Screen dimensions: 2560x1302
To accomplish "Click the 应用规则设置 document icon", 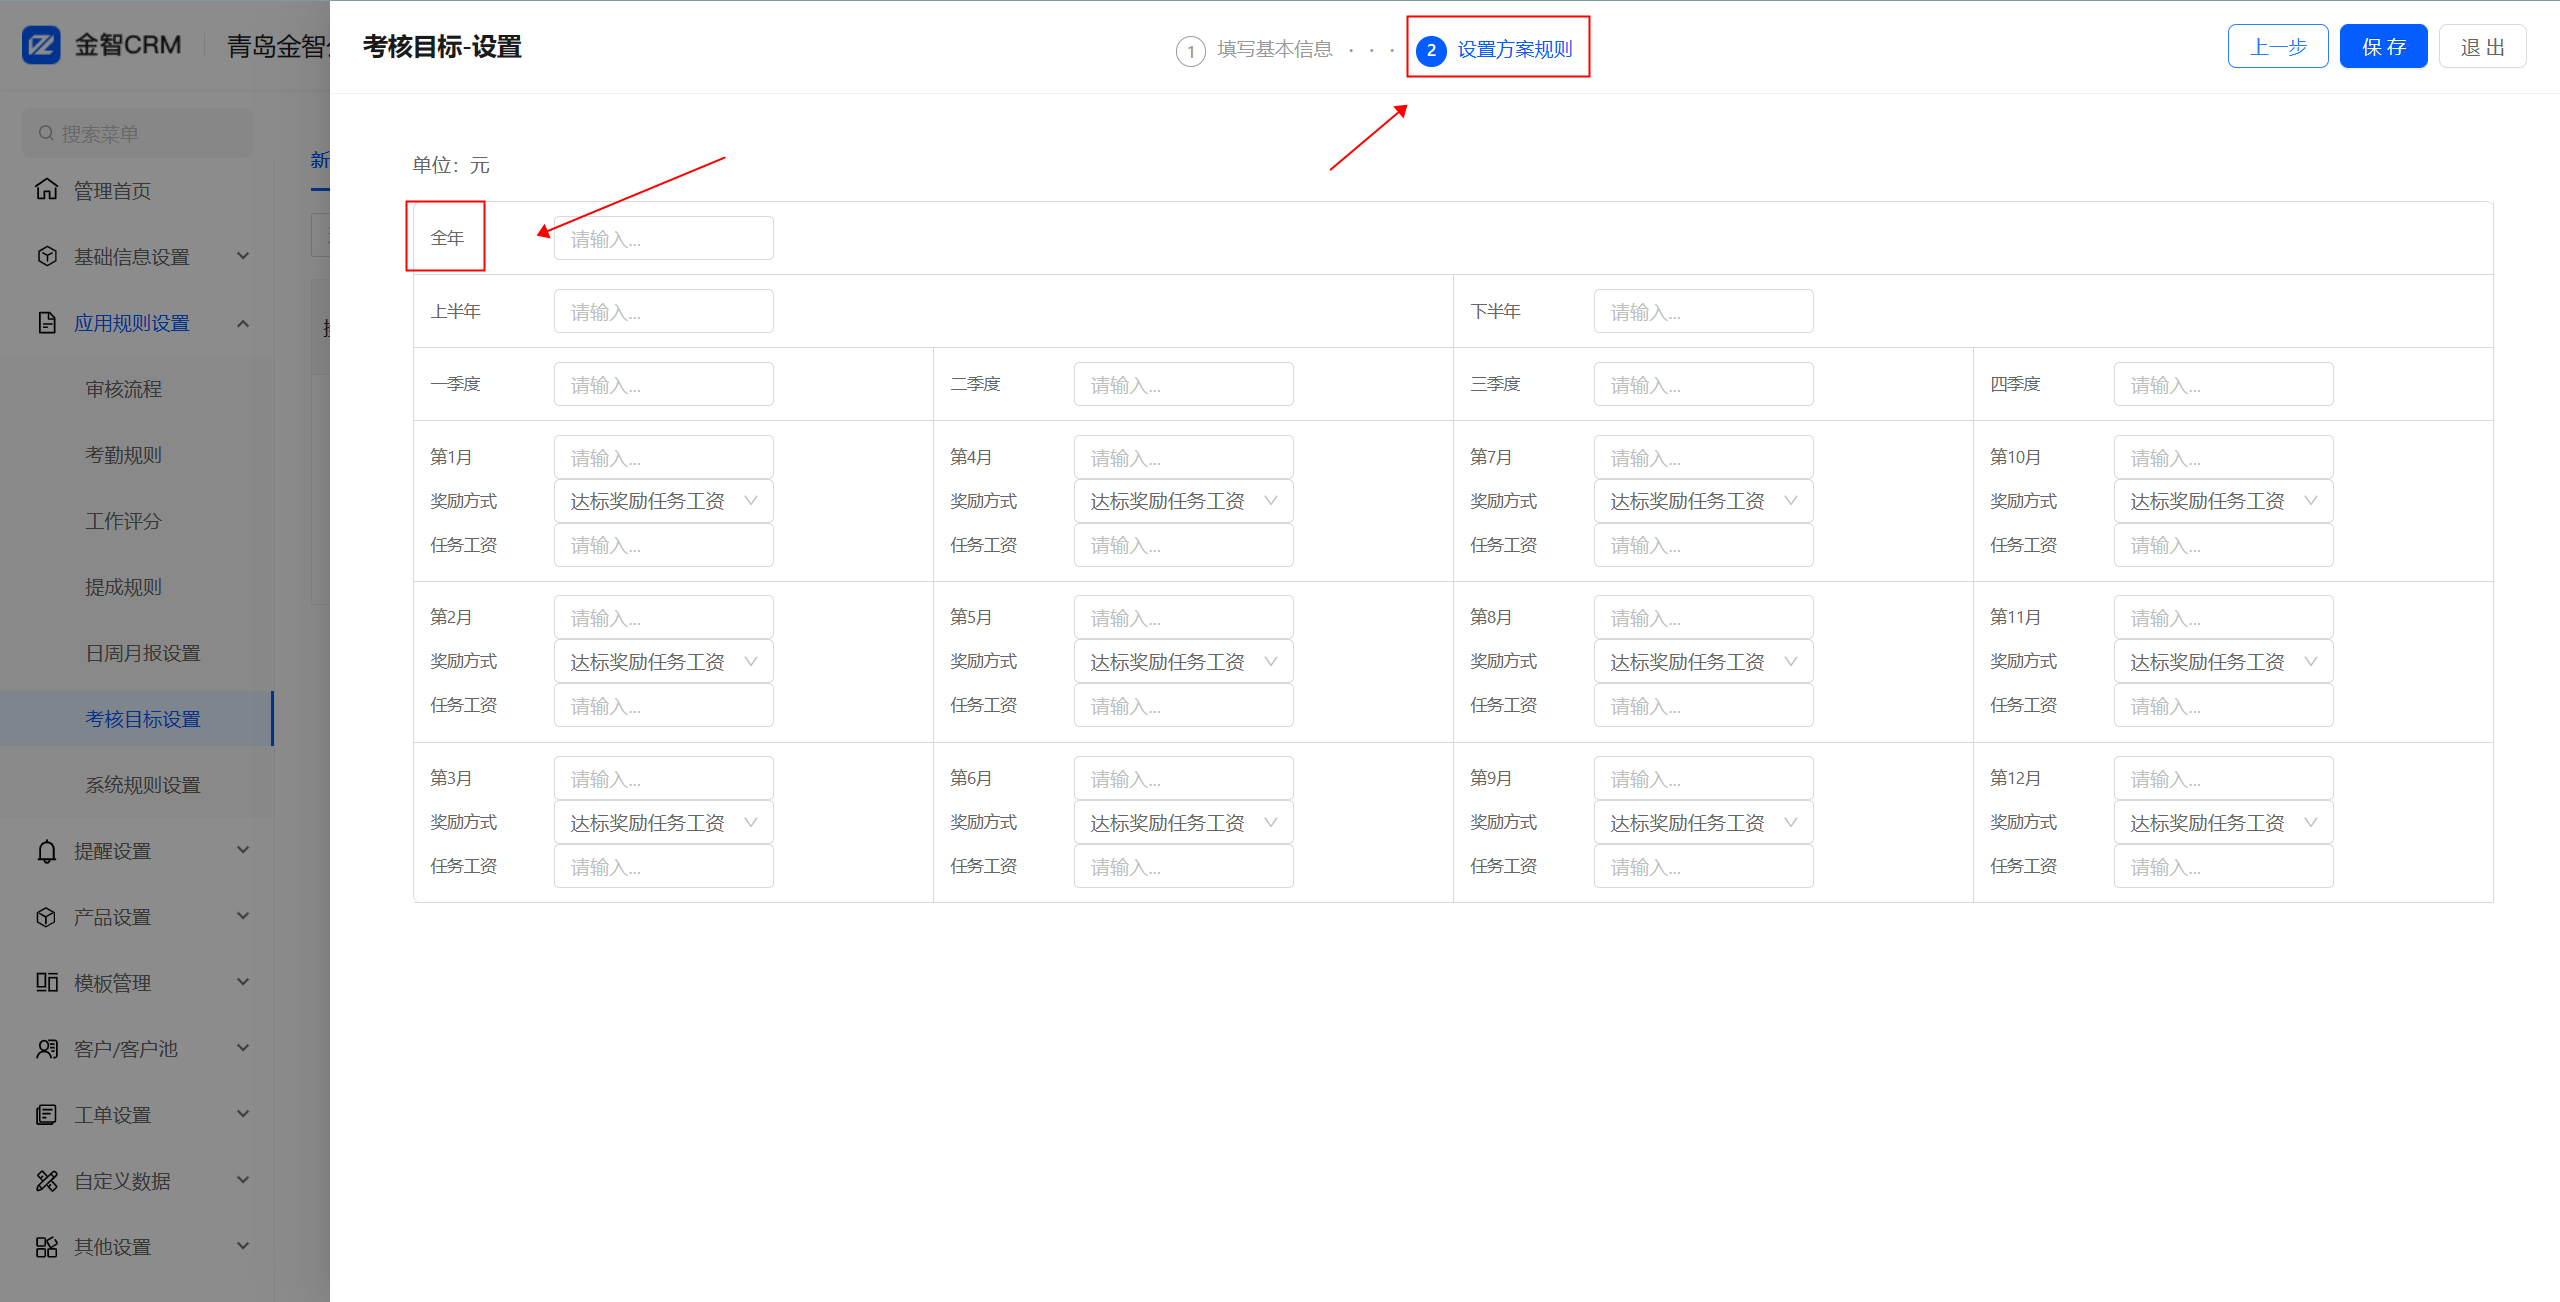I will point(47,322).
